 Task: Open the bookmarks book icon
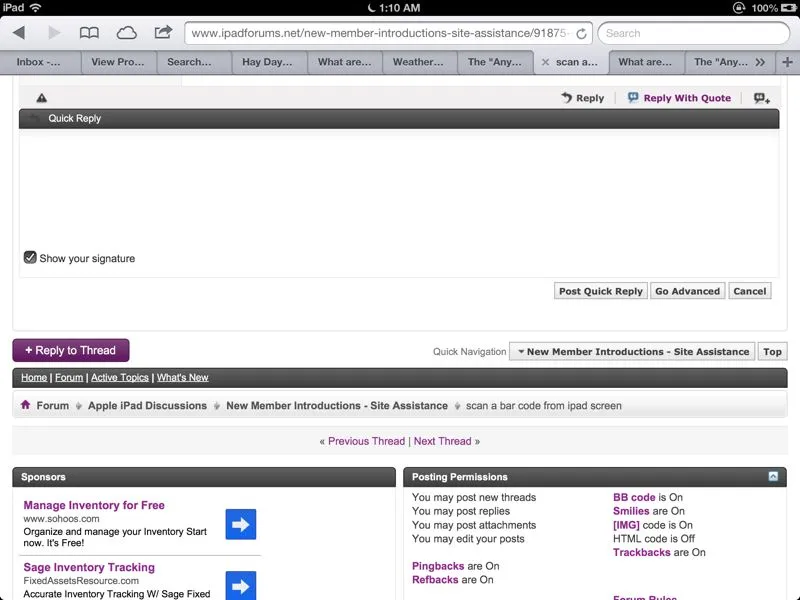pyautogui.click(x=89, y=33)
